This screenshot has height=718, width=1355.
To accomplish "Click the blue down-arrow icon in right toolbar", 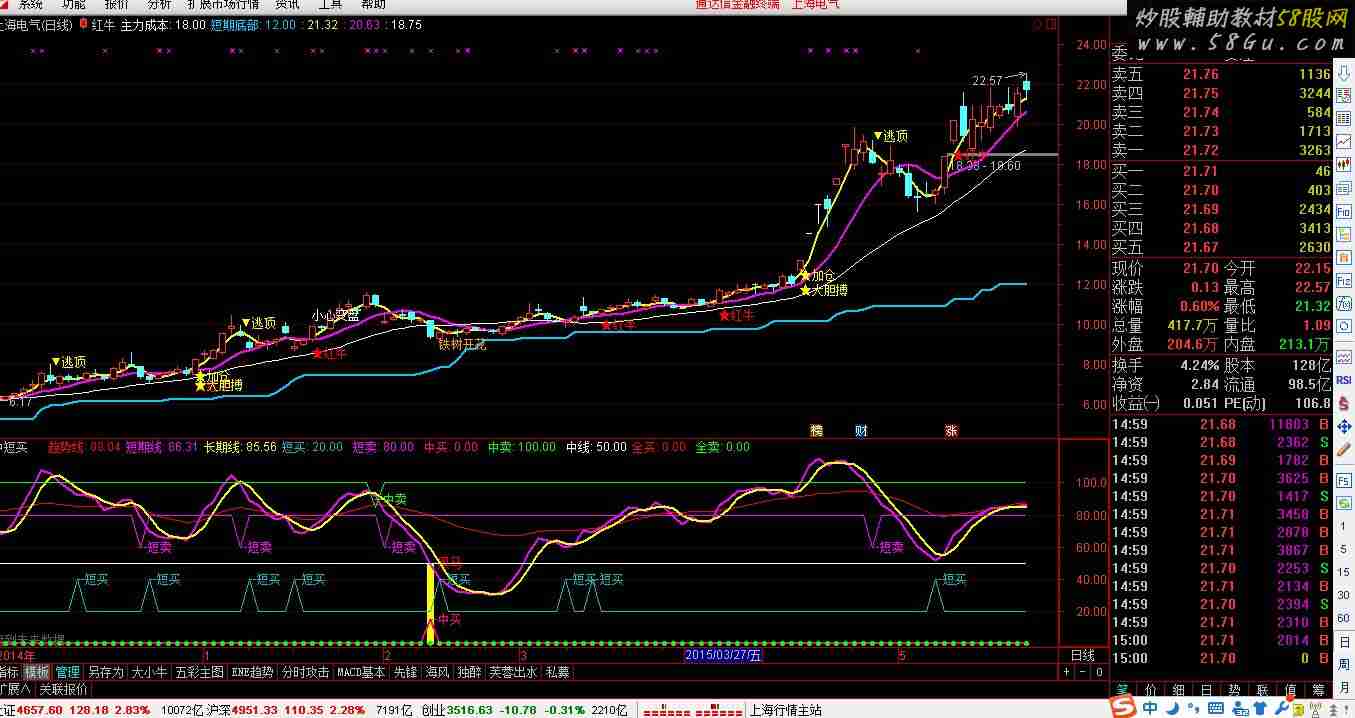I will (x=1343, y=72).
